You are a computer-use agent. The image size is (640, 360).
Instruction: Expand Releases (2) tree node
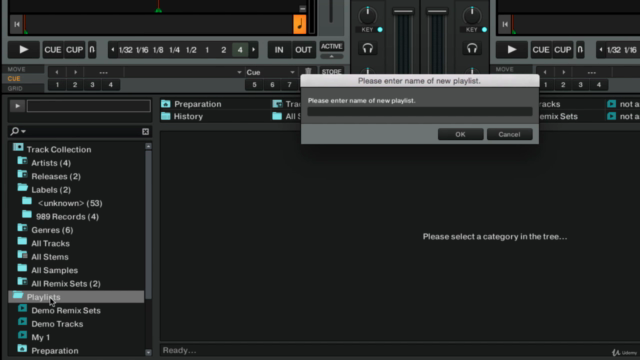click(x=22, y=175)
